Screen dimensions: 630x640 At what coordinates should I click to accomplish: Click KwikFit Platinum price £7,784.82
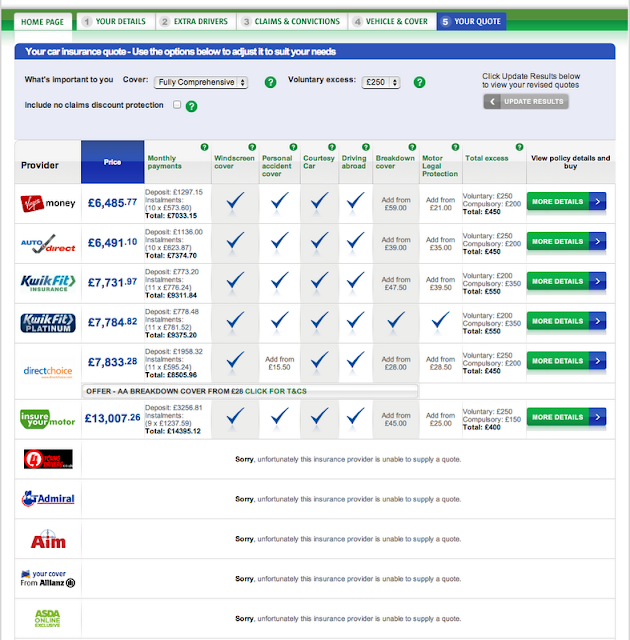click(x=113, y=322)
